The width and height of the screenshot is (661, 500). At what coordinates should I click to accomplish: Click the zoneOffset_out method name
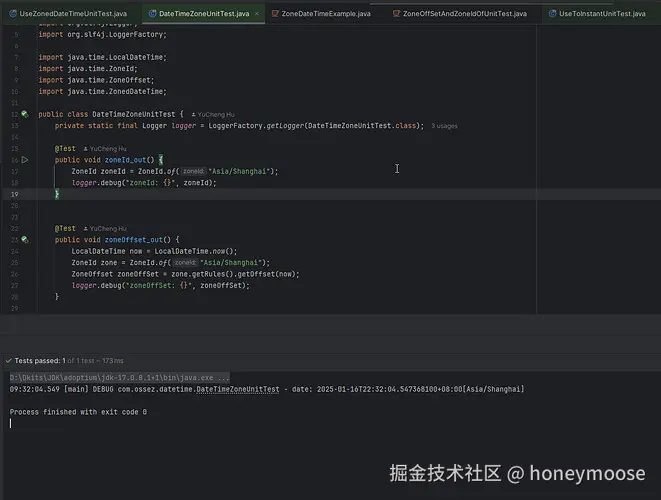[x=134, y=240]
